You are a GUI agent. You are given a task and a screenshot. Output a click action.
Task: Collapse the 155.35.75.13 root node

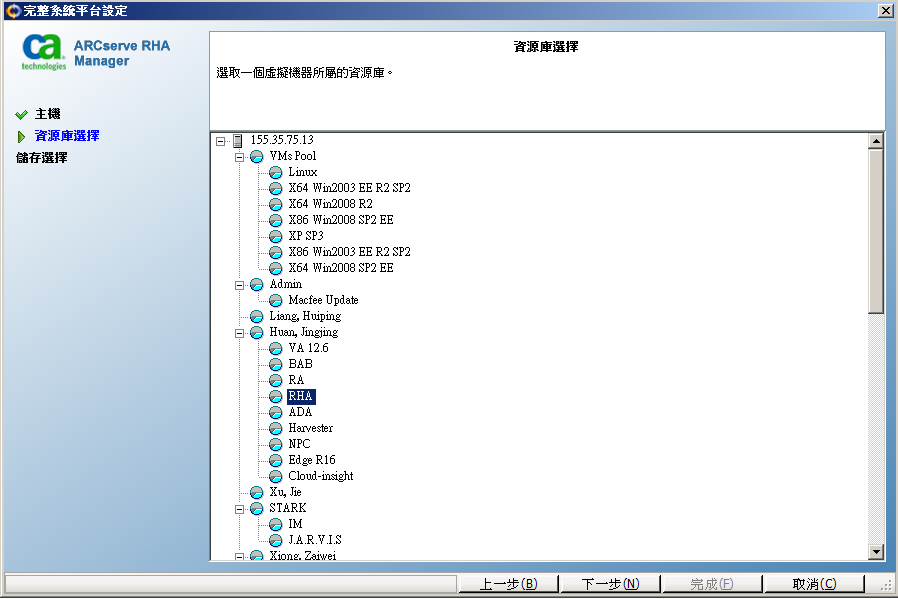tap(220, 141)
